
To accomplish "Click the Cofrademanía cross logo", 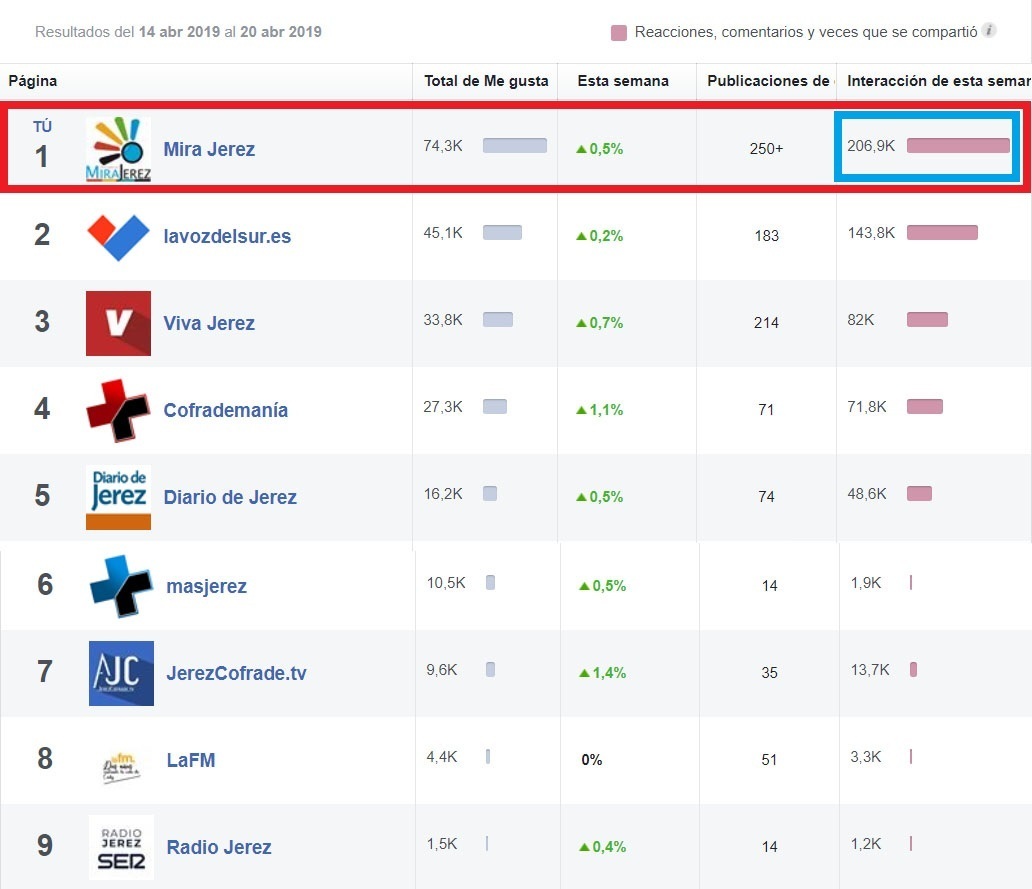I will pos(118,410).
